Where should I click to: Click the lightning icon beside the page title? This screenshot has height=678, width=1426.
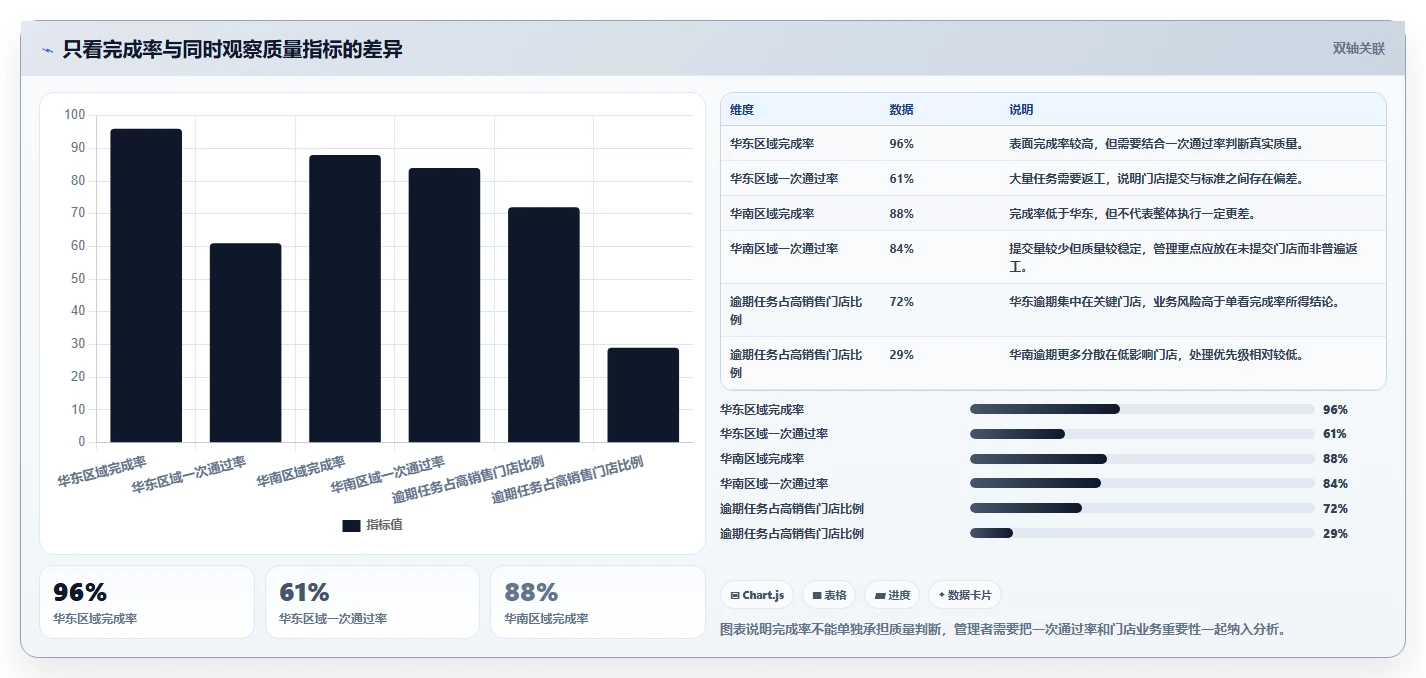pyautogui.click(x=47, y=50)
